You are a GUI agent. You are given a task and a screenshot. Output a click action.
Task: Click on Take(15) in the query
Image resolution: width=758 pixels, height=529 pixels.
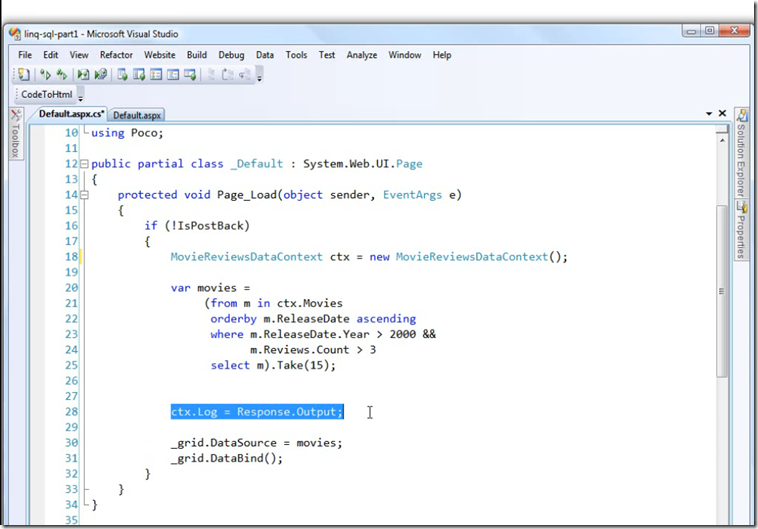coord(303,365)
